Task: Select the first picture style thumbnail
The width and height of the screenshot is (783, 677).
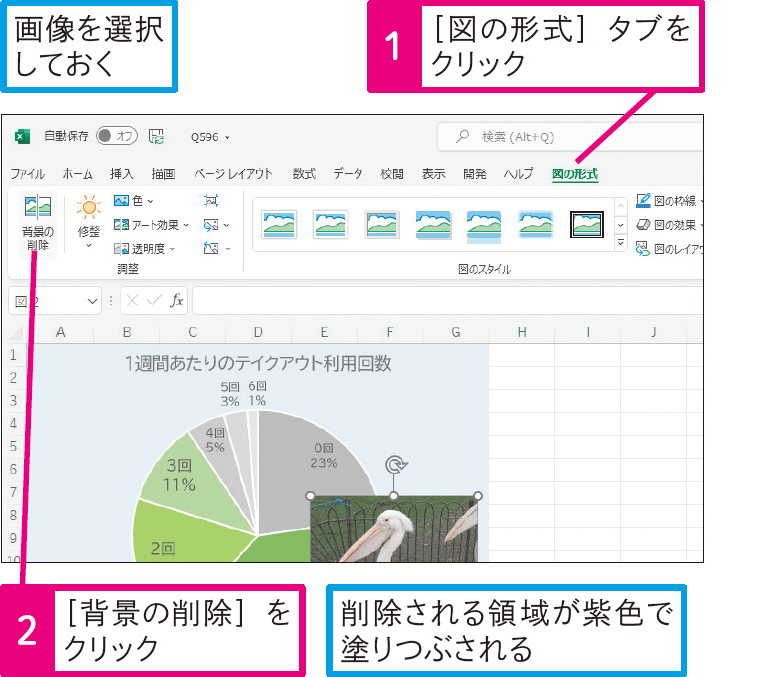Action: point(279,224)
